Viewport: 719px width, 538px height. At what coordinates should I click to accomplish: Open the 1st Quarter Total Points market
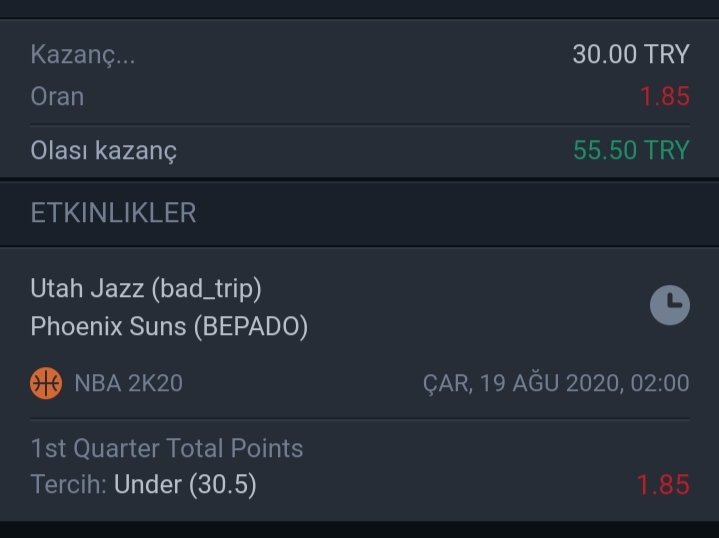pyautogui.click(x=167, y=448)
